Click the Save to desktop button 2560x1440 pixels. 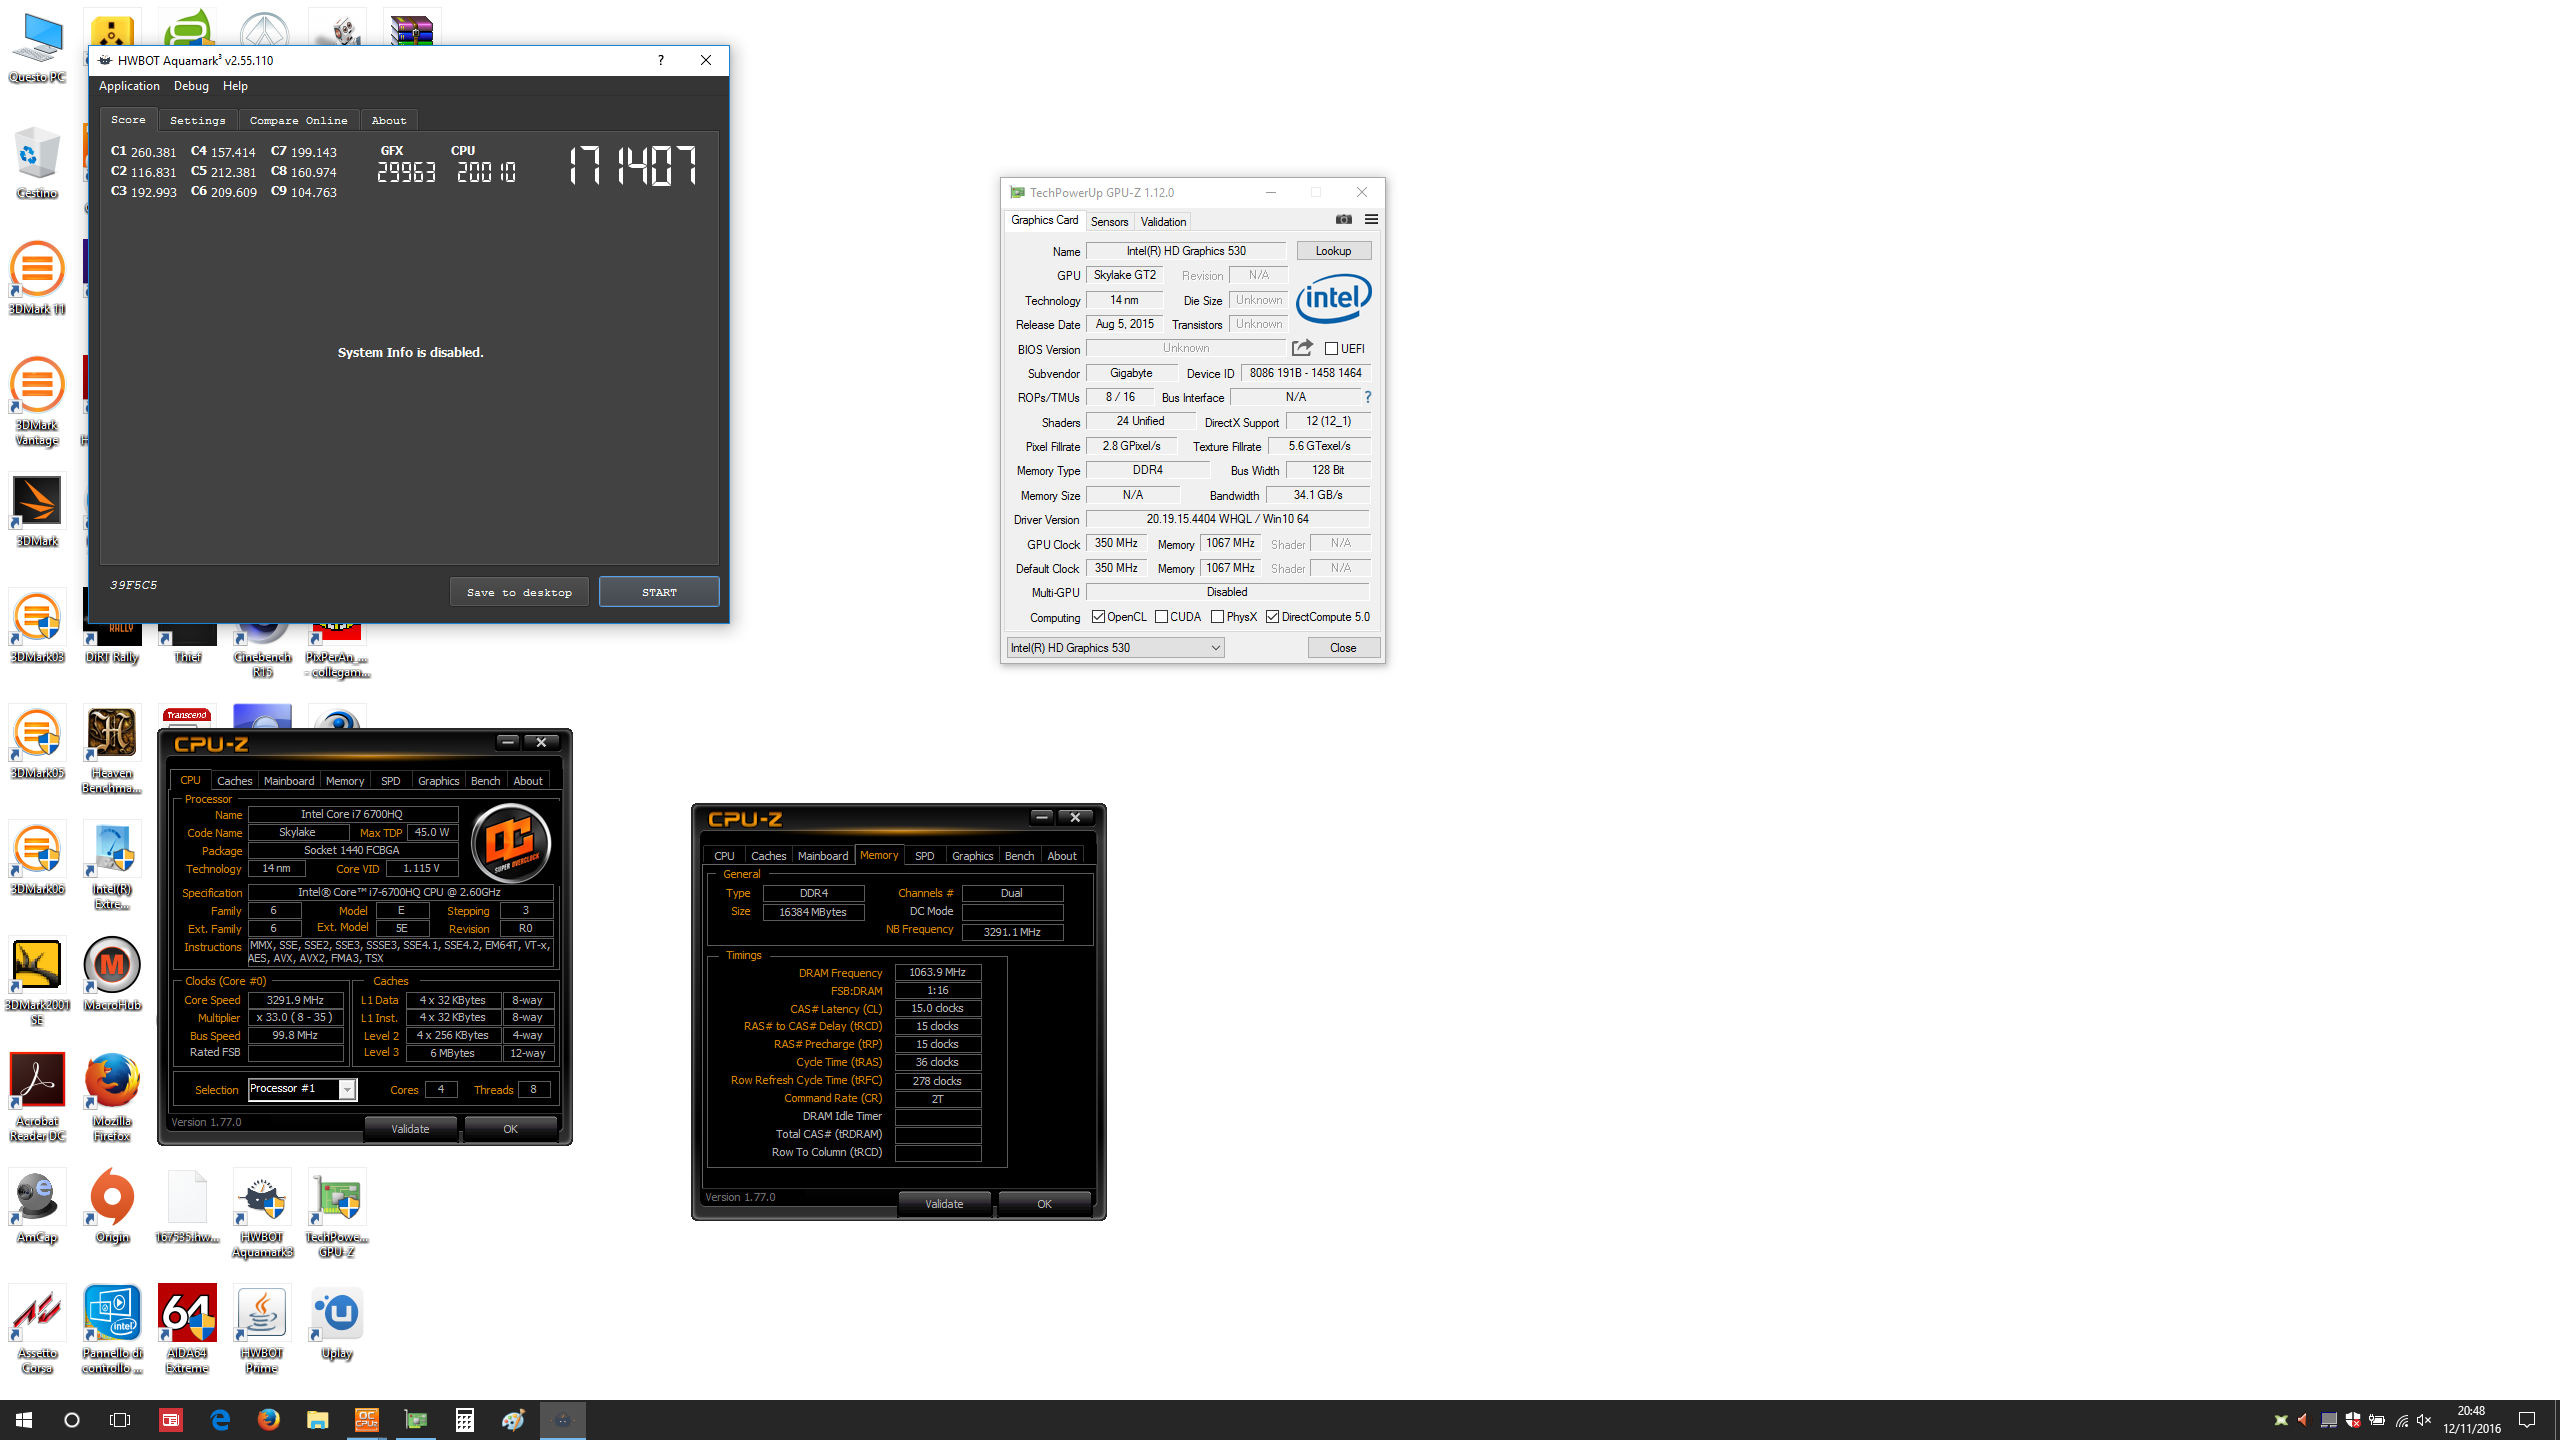pyautogui.click(x=519, y=592)
